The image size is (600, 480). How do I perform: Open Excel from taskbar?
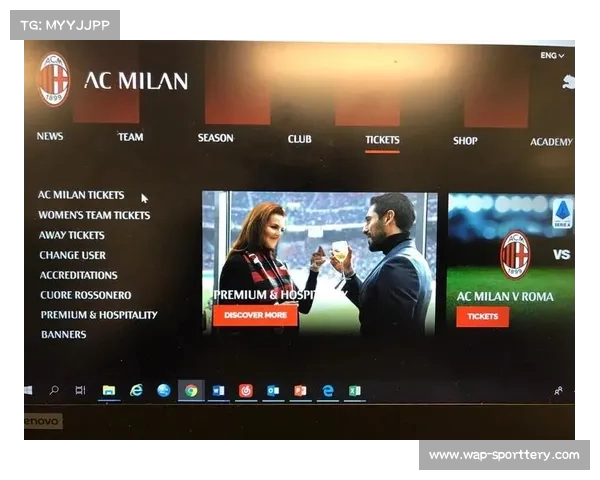coord(355,391)
